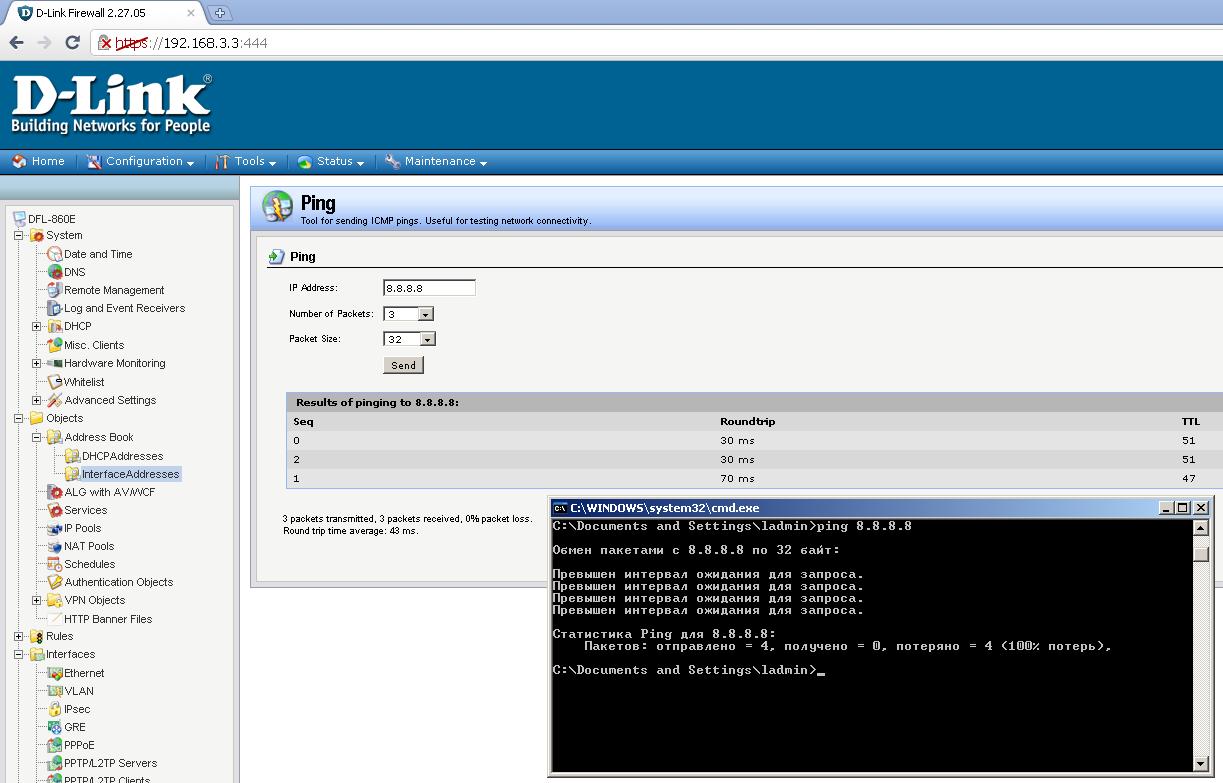Select InterfaceAddresses in the Address Book

[x=130, y=474]
